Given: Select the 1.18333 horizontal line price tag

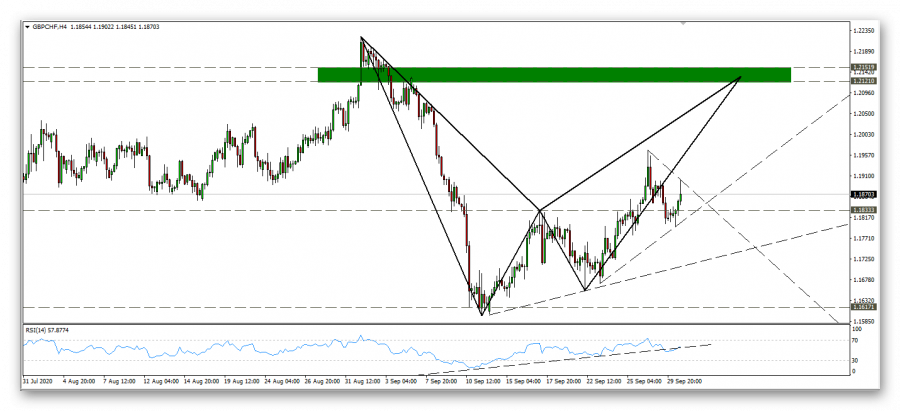Looking at the screenshot, I should click(x=864, y=210).
